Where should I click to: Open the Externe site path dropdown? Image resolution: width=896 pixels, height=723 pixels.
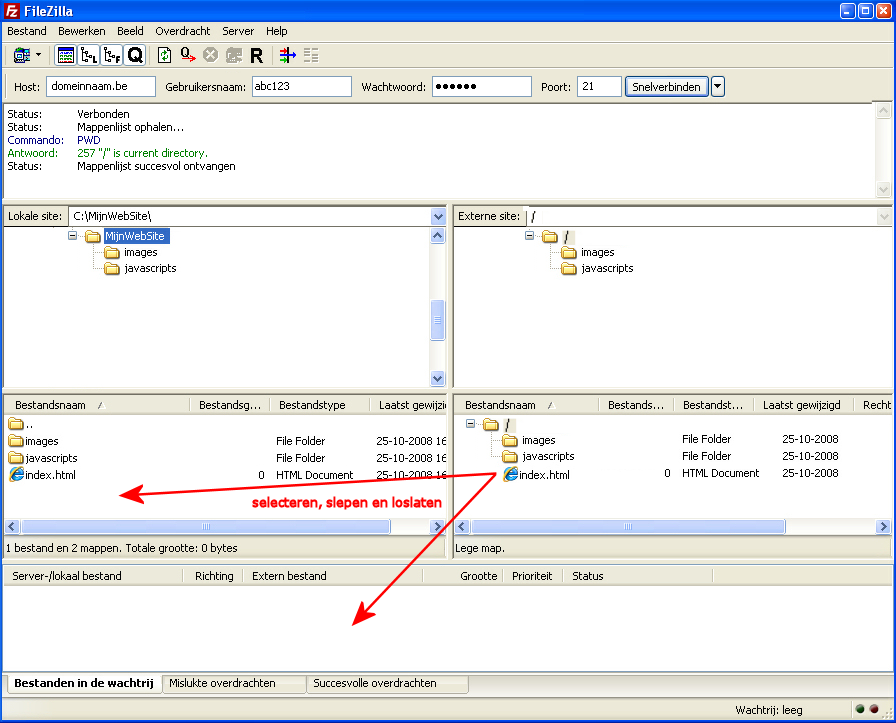point(884,217)
